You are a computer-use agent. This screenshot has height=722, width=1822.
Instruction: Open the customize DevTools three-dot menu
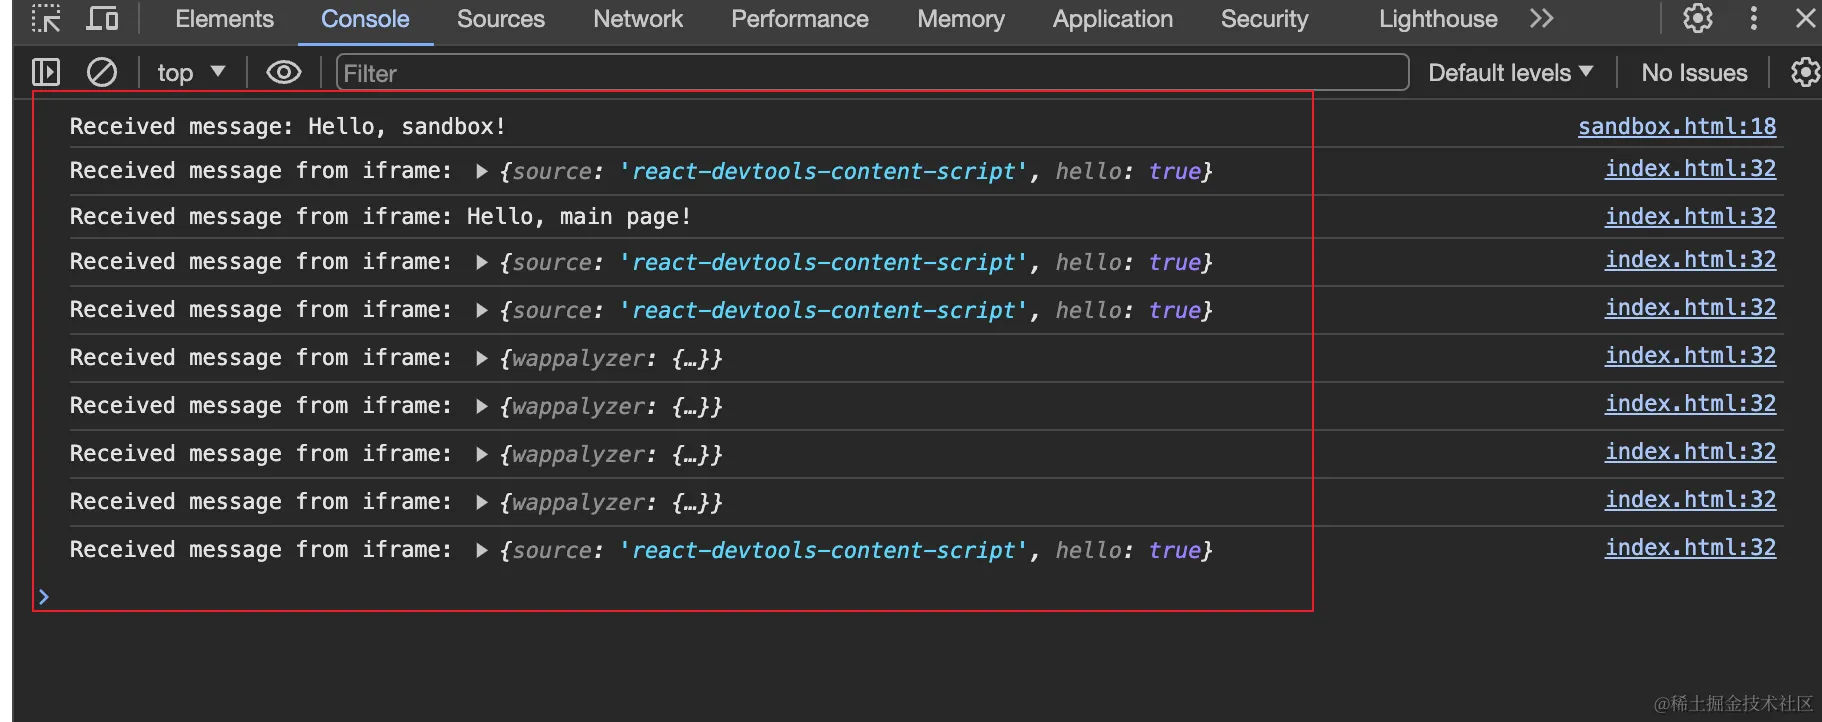(x=1753, y=19)
